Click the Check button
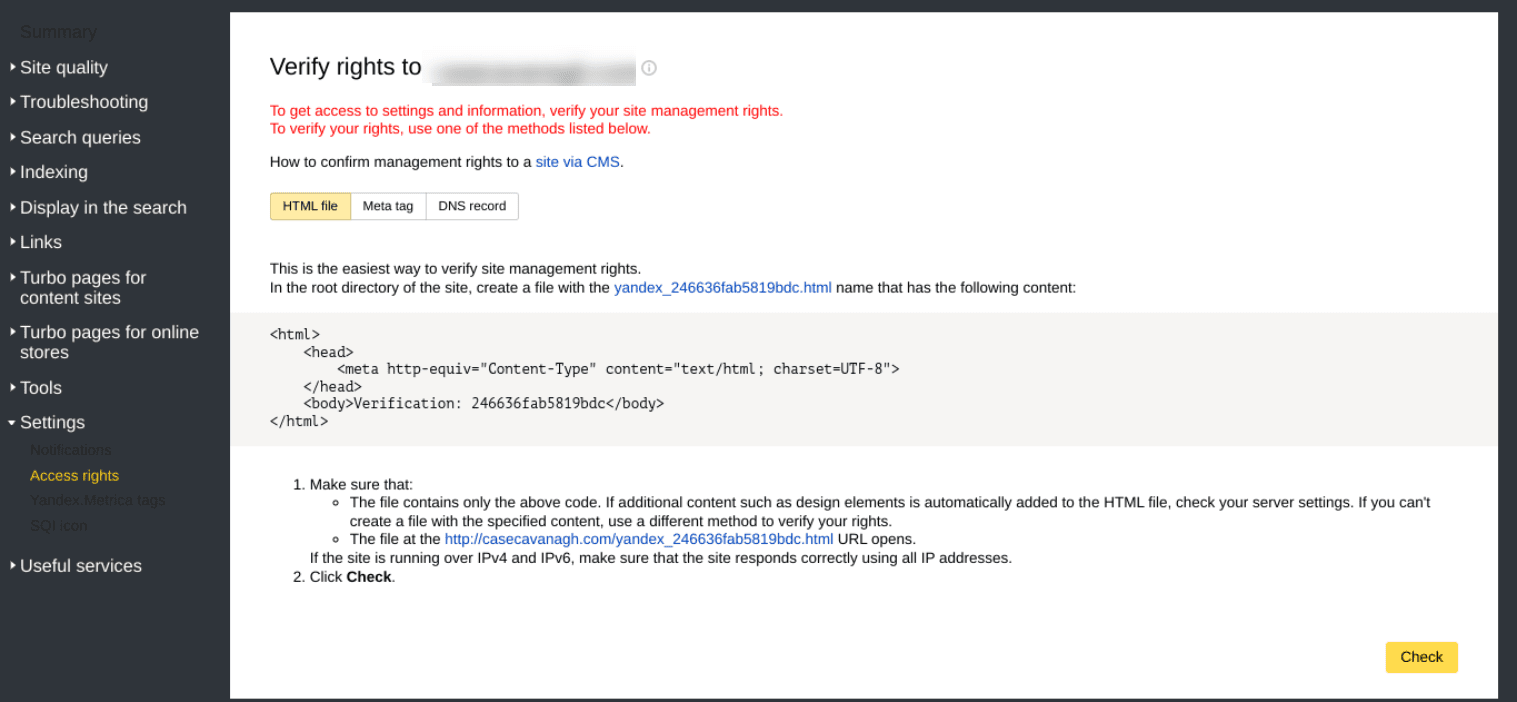 1420,657
